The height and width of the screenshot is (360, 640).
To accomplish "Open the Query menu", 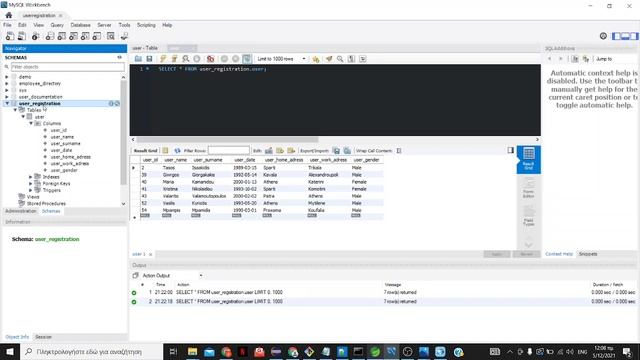I will pos(57,25).
